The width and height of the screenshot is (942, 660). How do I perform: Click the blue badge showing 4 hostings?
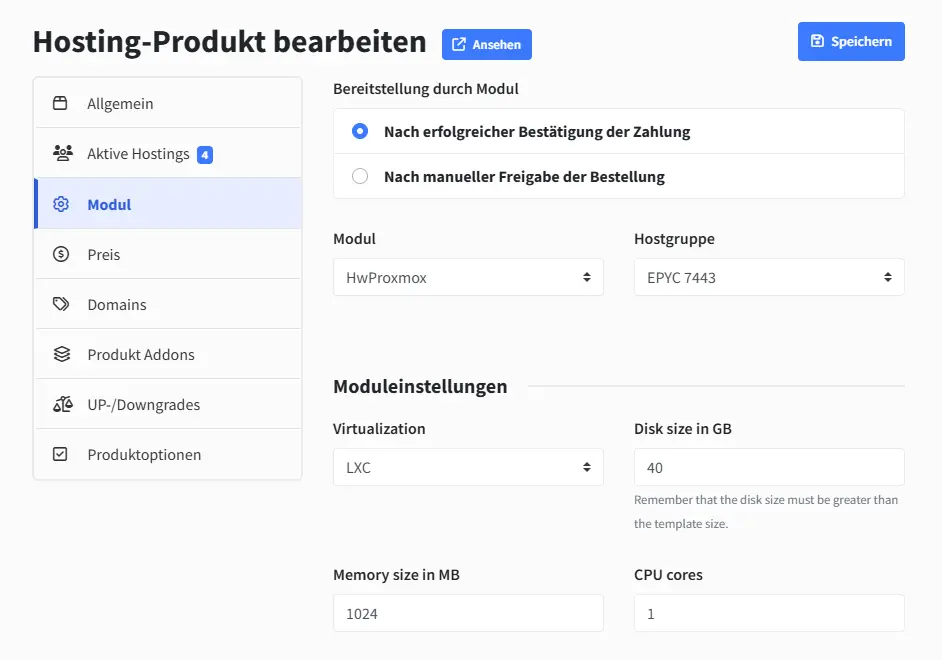coord(205,155)
